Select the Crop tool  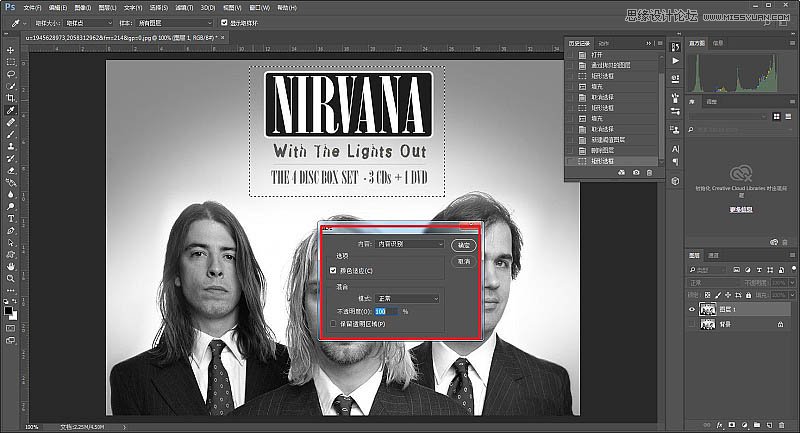11,98
